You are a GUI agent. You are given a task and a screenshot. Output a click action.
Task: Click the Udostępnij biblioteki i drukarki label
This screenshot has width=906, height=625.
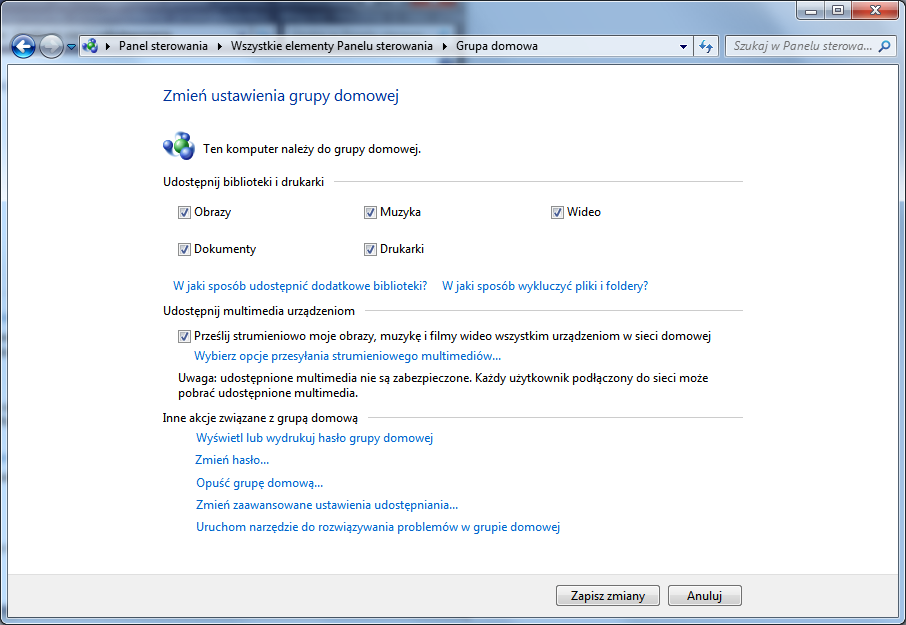click(243, 182)
